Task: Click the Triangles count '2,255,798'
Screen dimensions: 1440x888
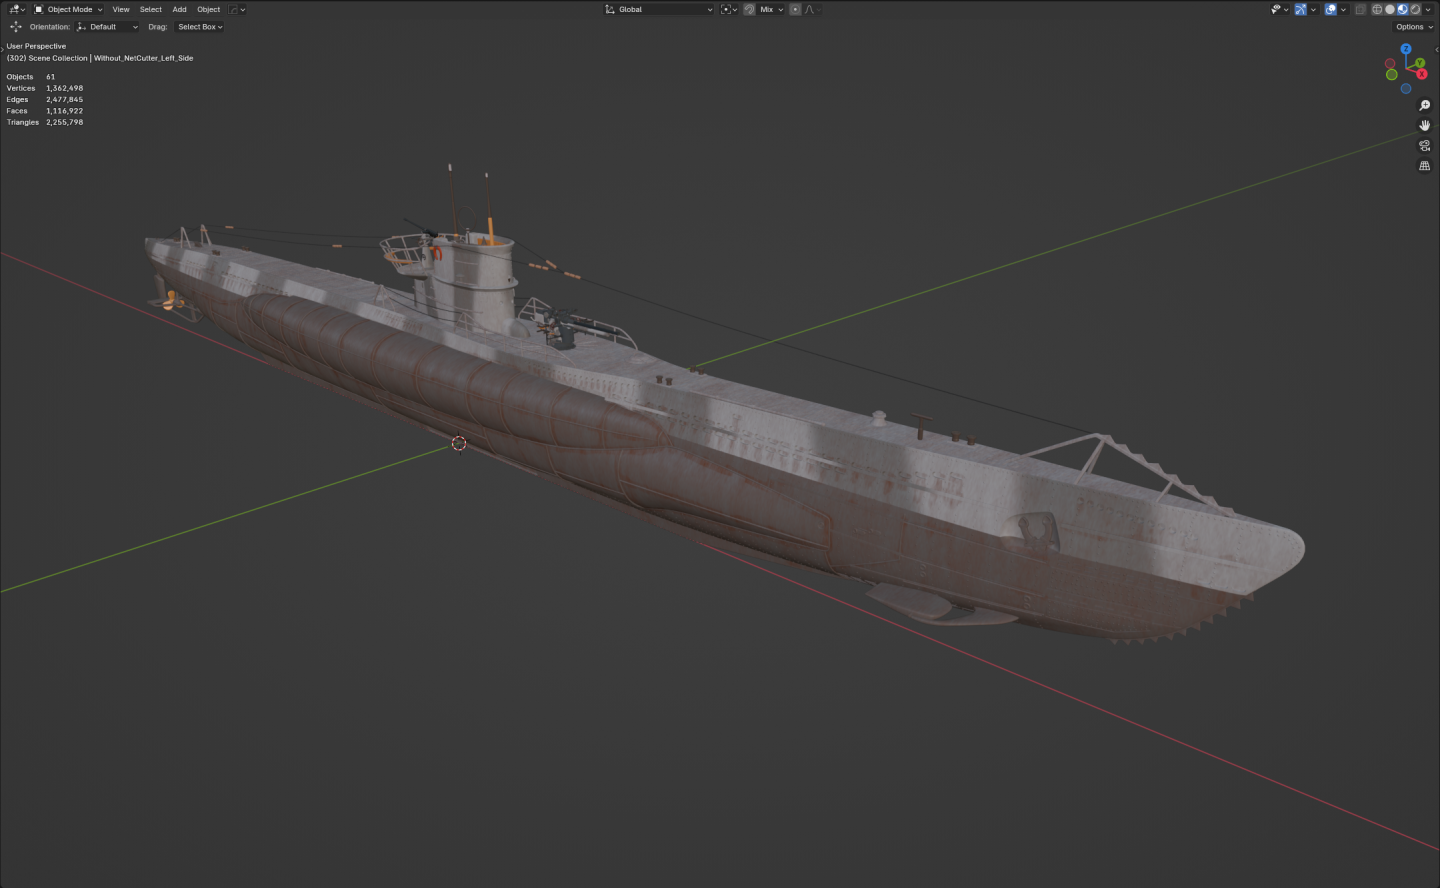Action: click(x=64, y=122)
